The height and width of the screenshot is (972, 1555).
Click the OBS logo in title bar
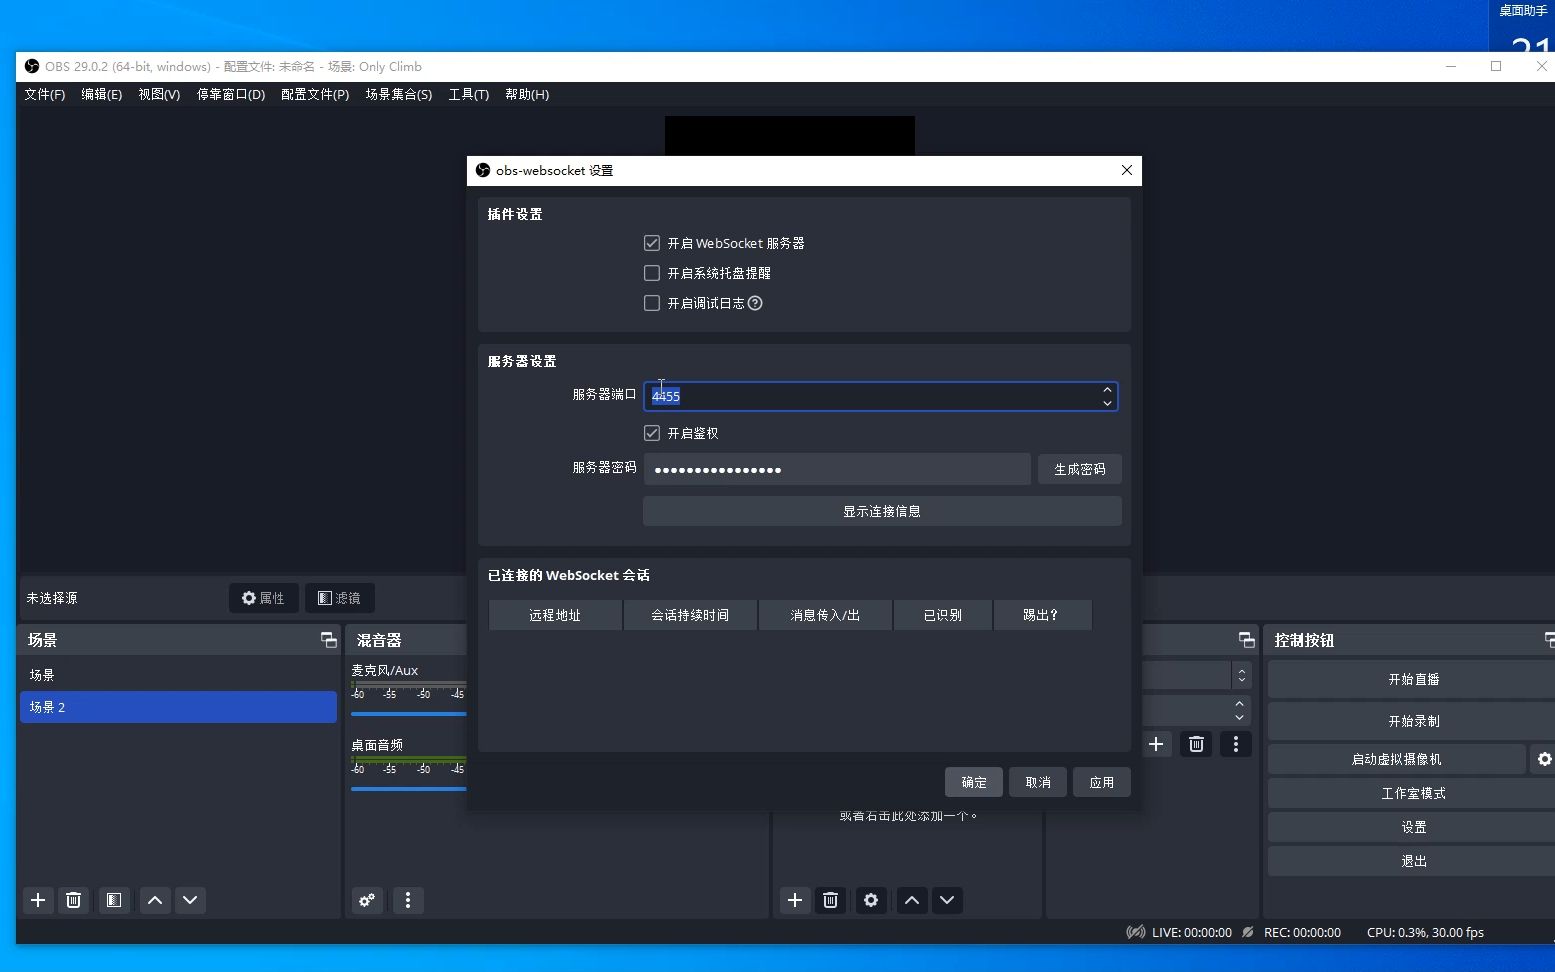point(32,66)
